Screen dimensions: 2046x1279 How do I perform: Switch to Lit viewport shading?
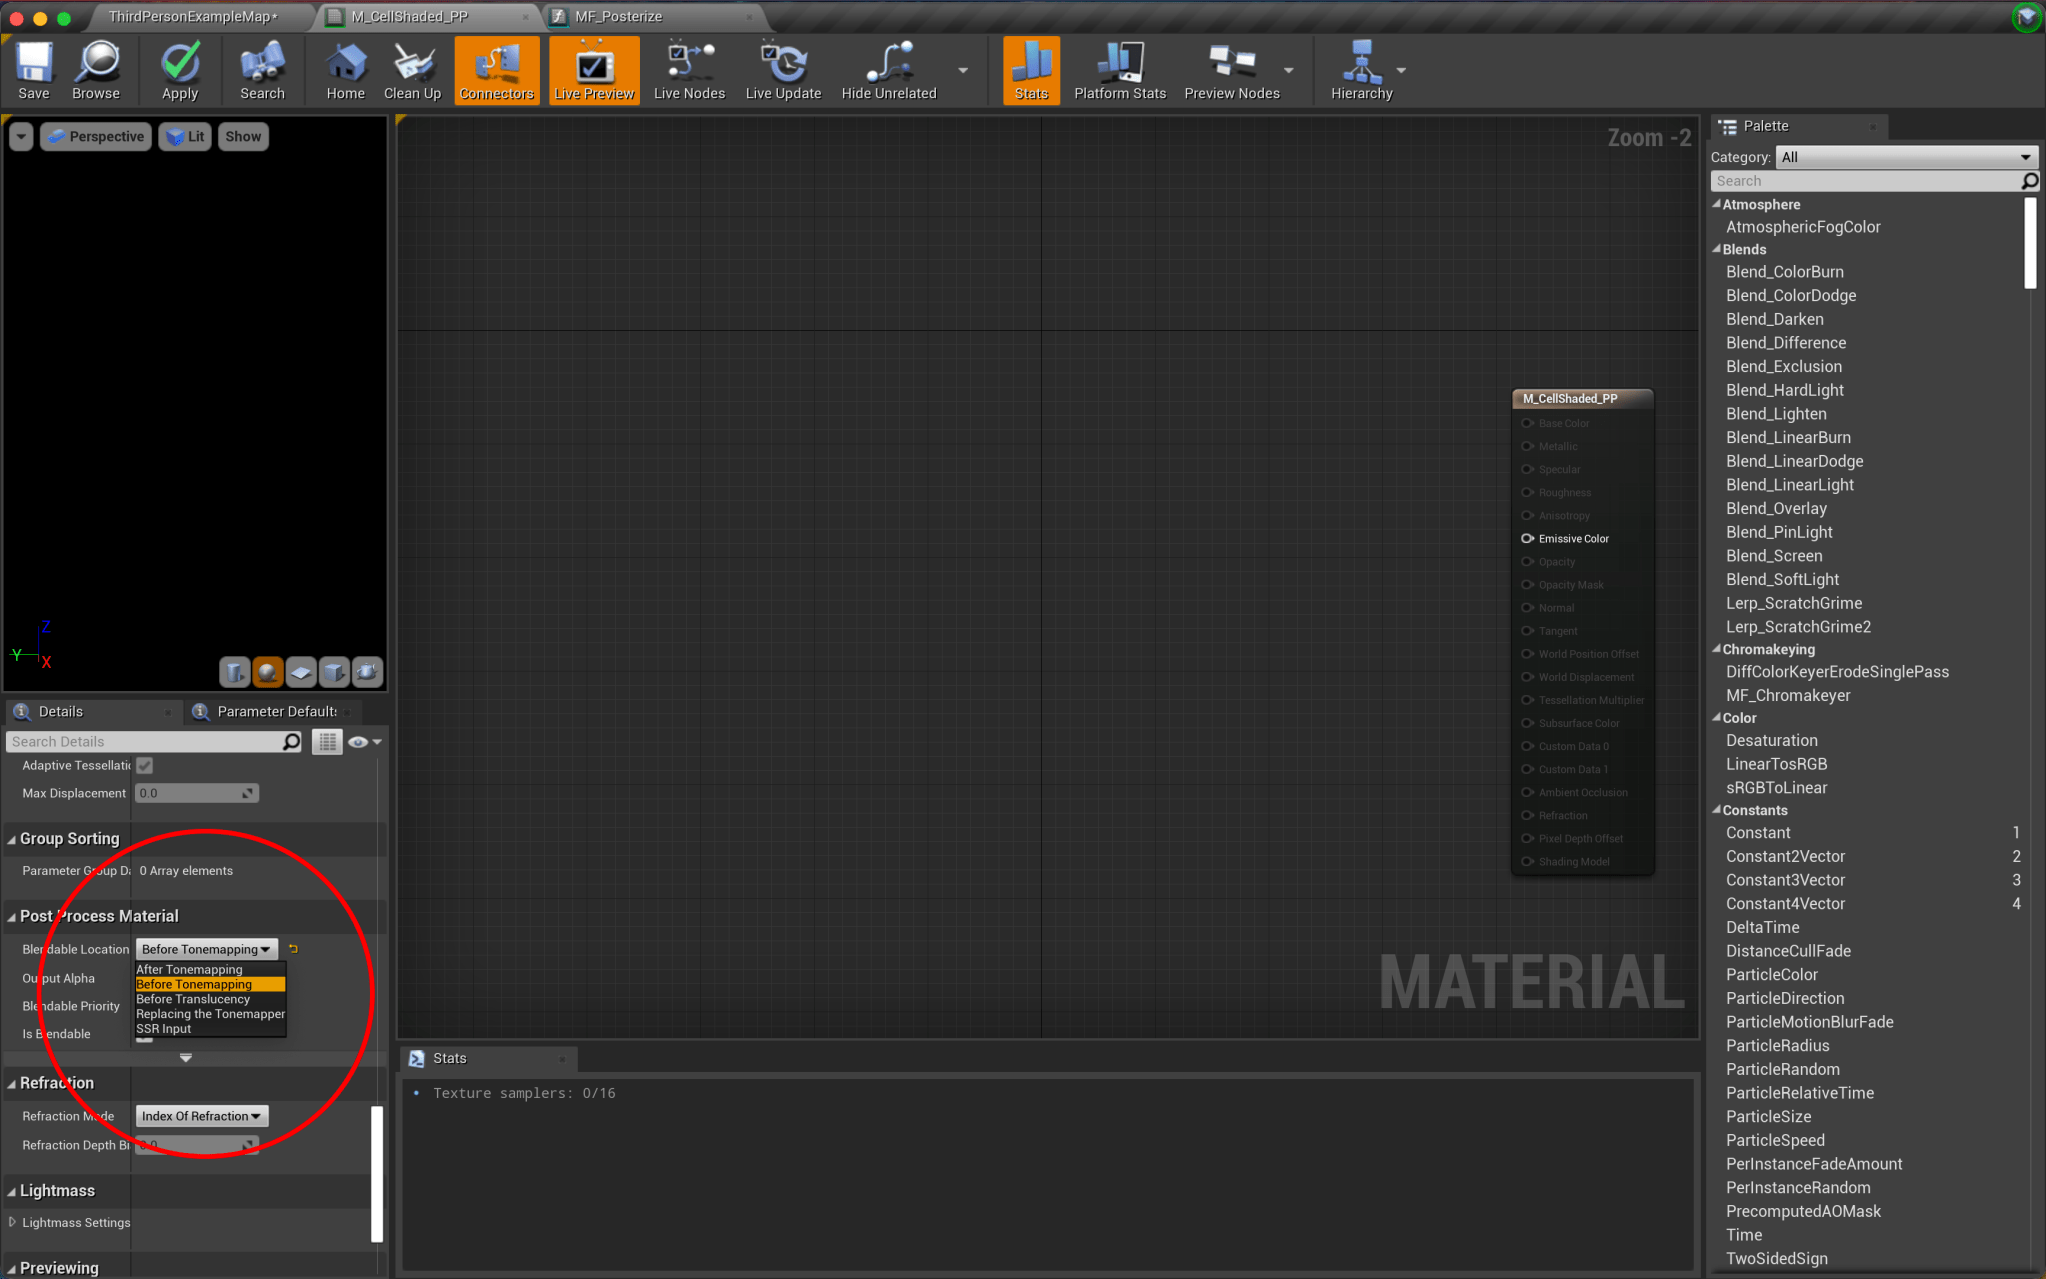pos(185,136)
